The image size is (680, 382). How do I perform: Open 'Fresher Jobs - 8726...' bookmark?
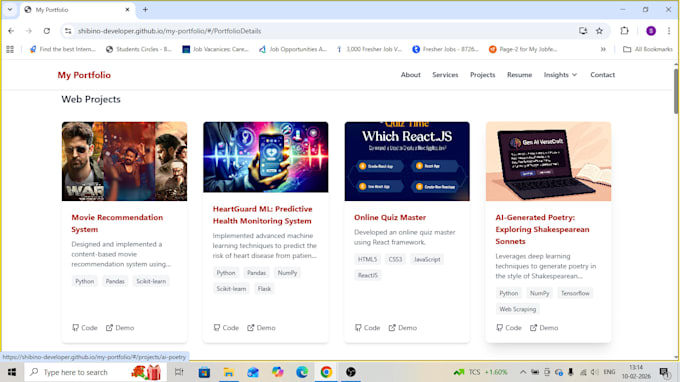446,49
